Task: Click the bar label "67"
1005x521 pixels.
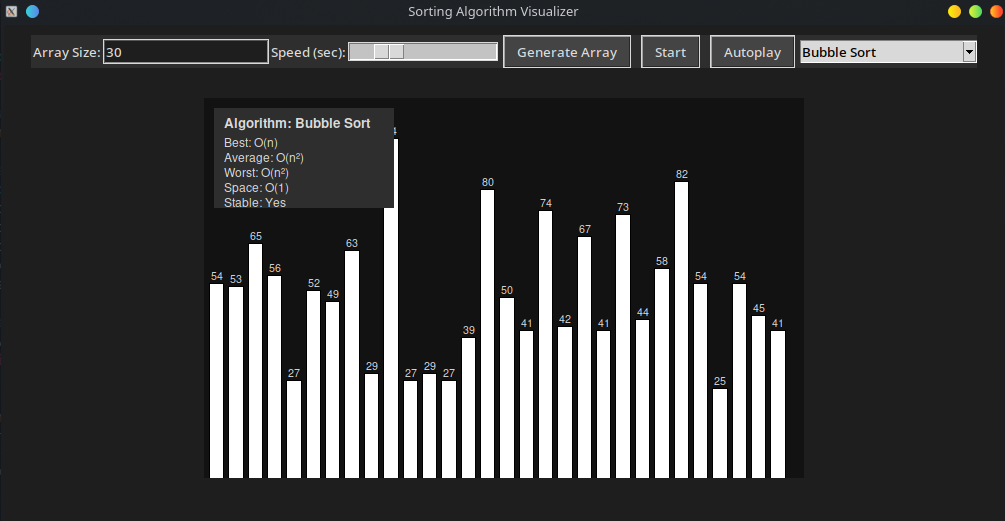Action: click(585, 229)
